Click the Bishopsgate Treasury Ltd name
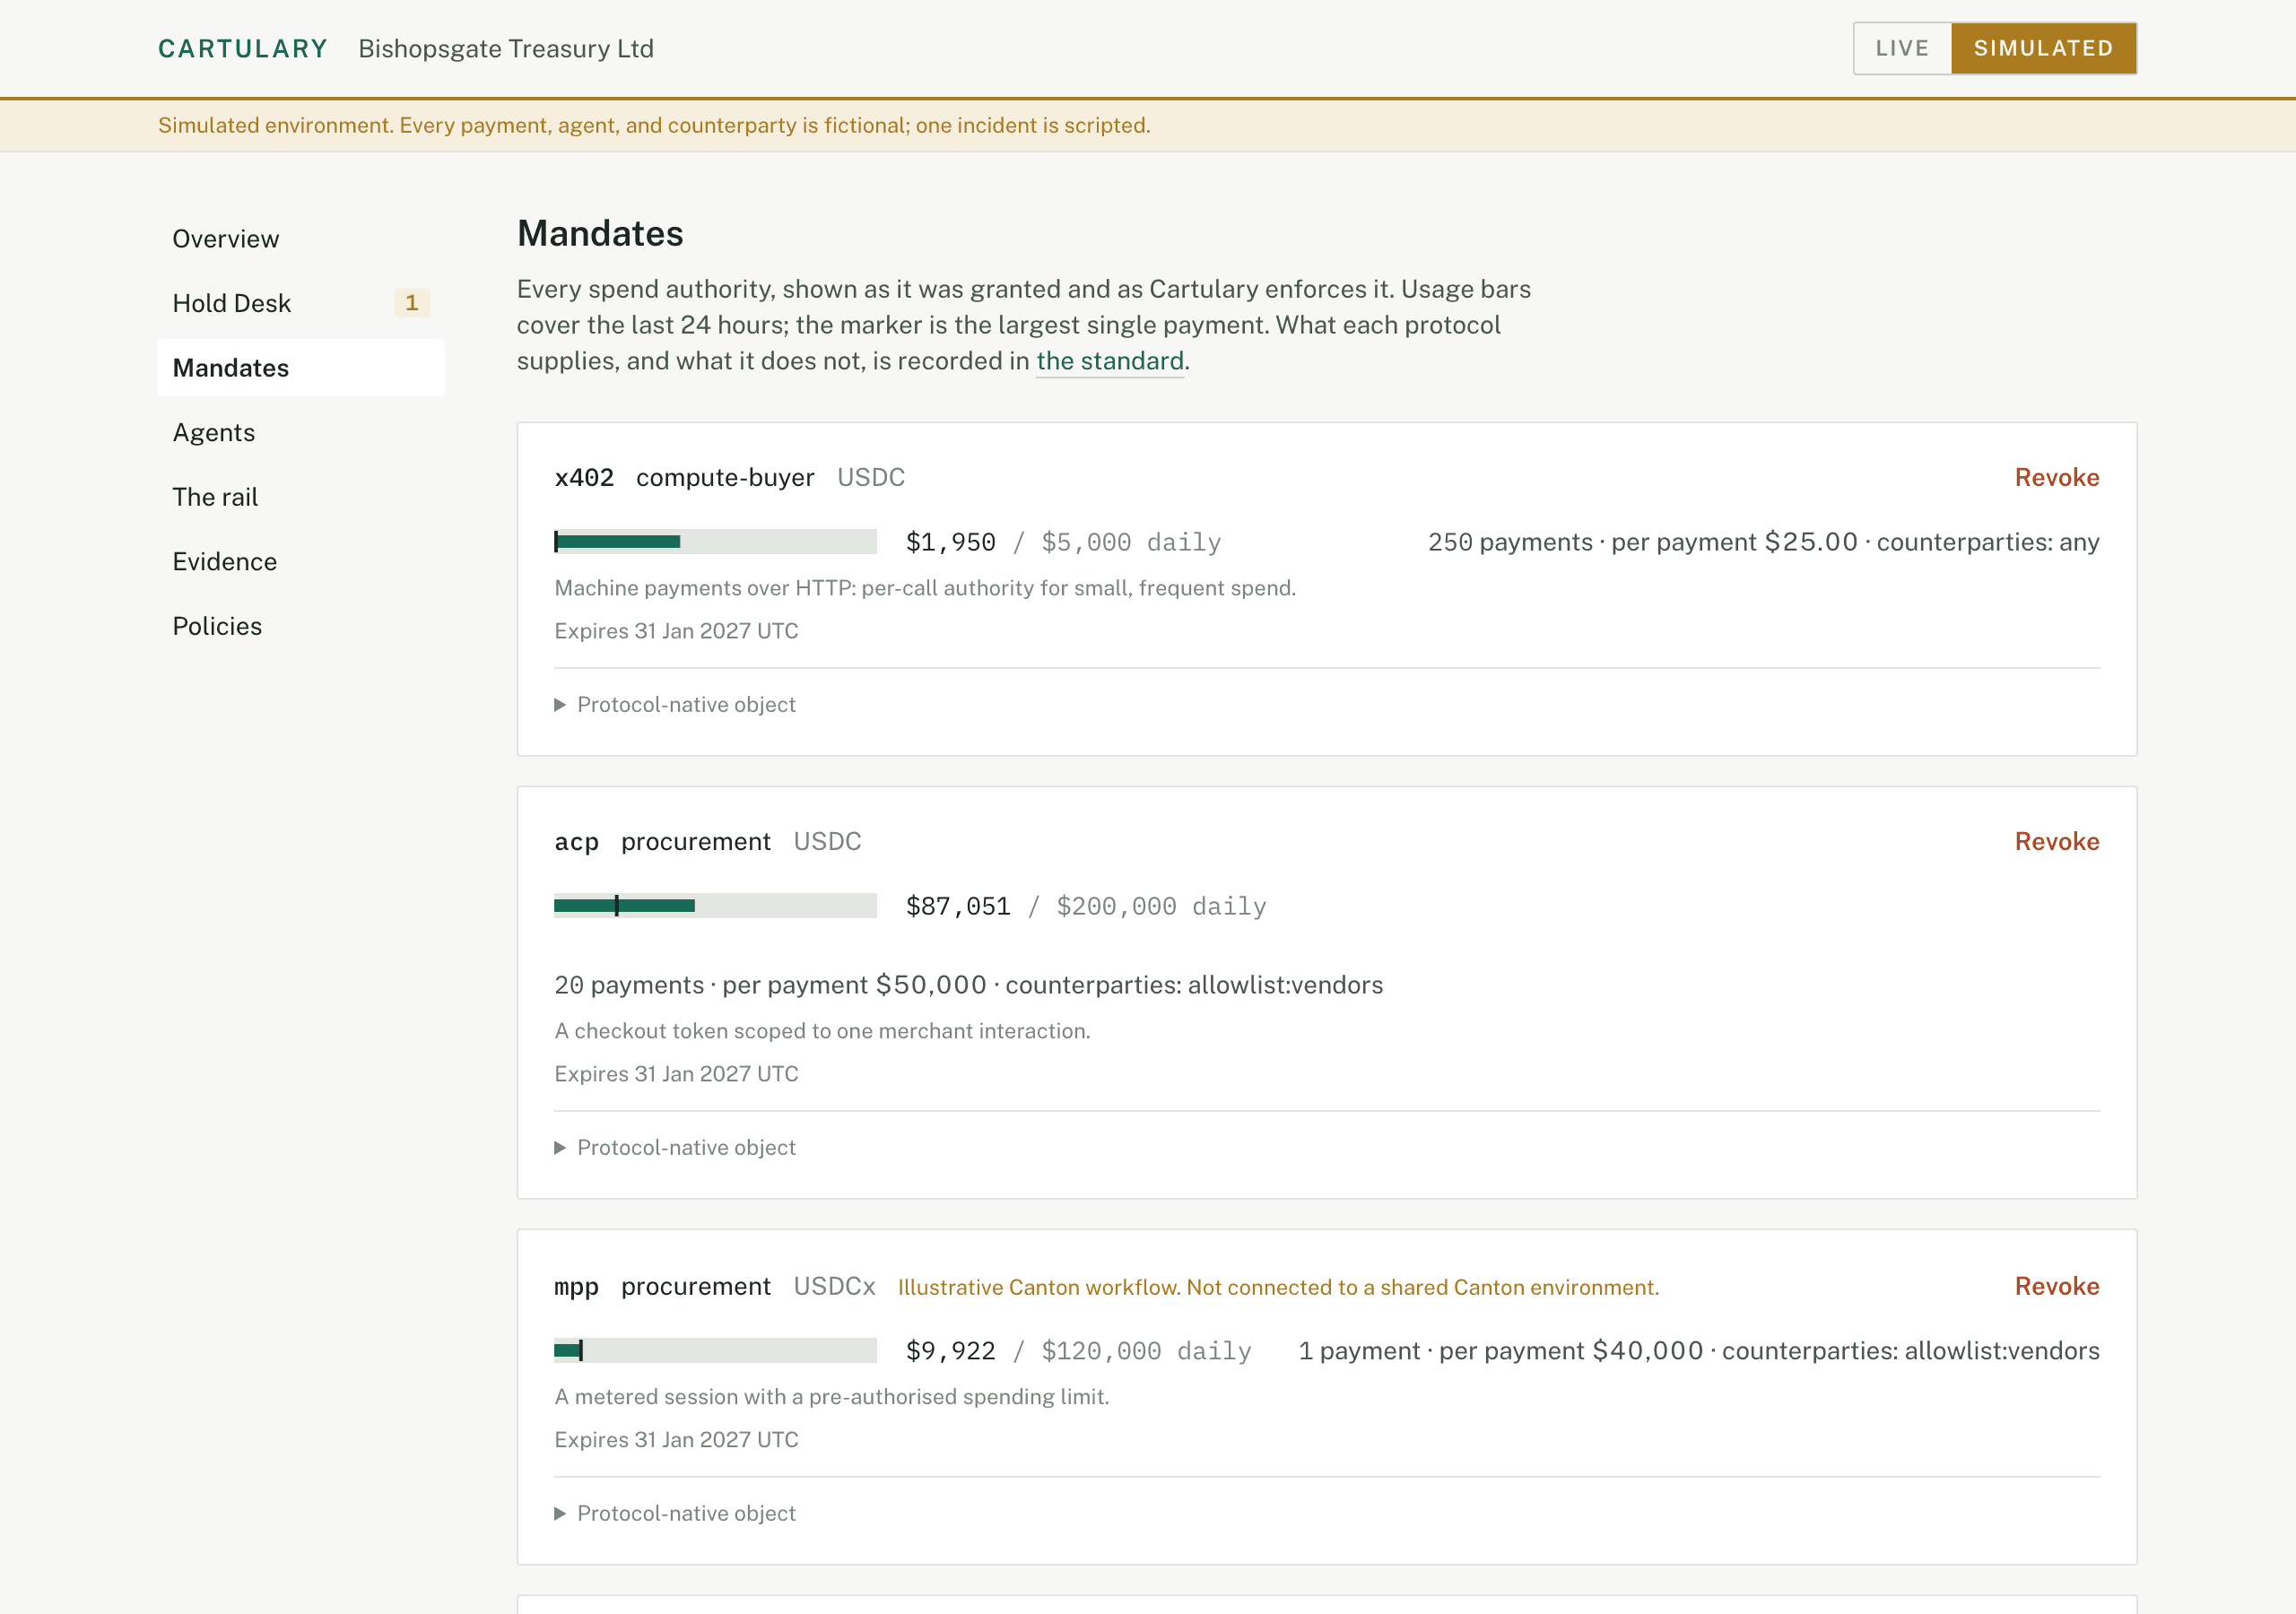 (506, 49)
